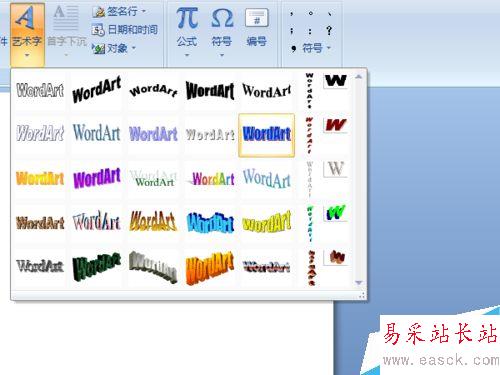The width and height of the screenshot is (500, 375).
Task: Expand the 首字下沉 dropdown arrow
Action: 66,55
